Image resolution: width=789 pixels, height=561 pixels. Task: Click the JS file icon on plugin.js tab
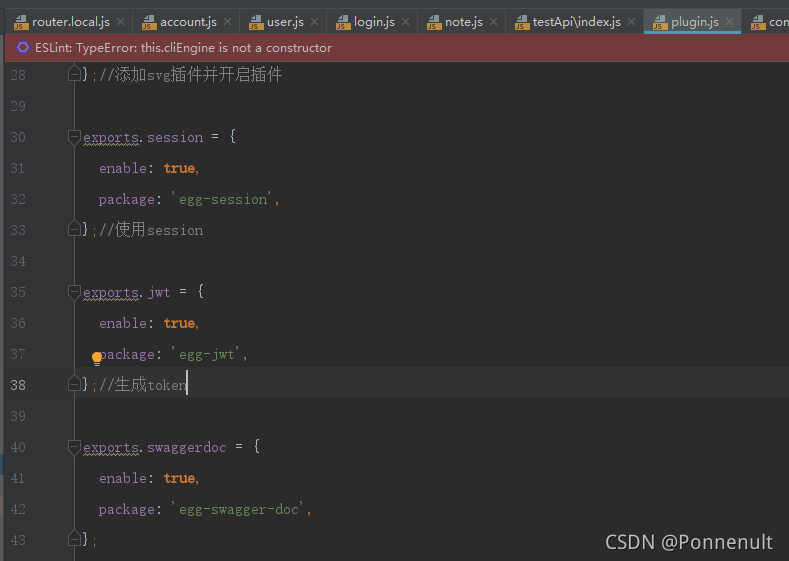(660, 23)
